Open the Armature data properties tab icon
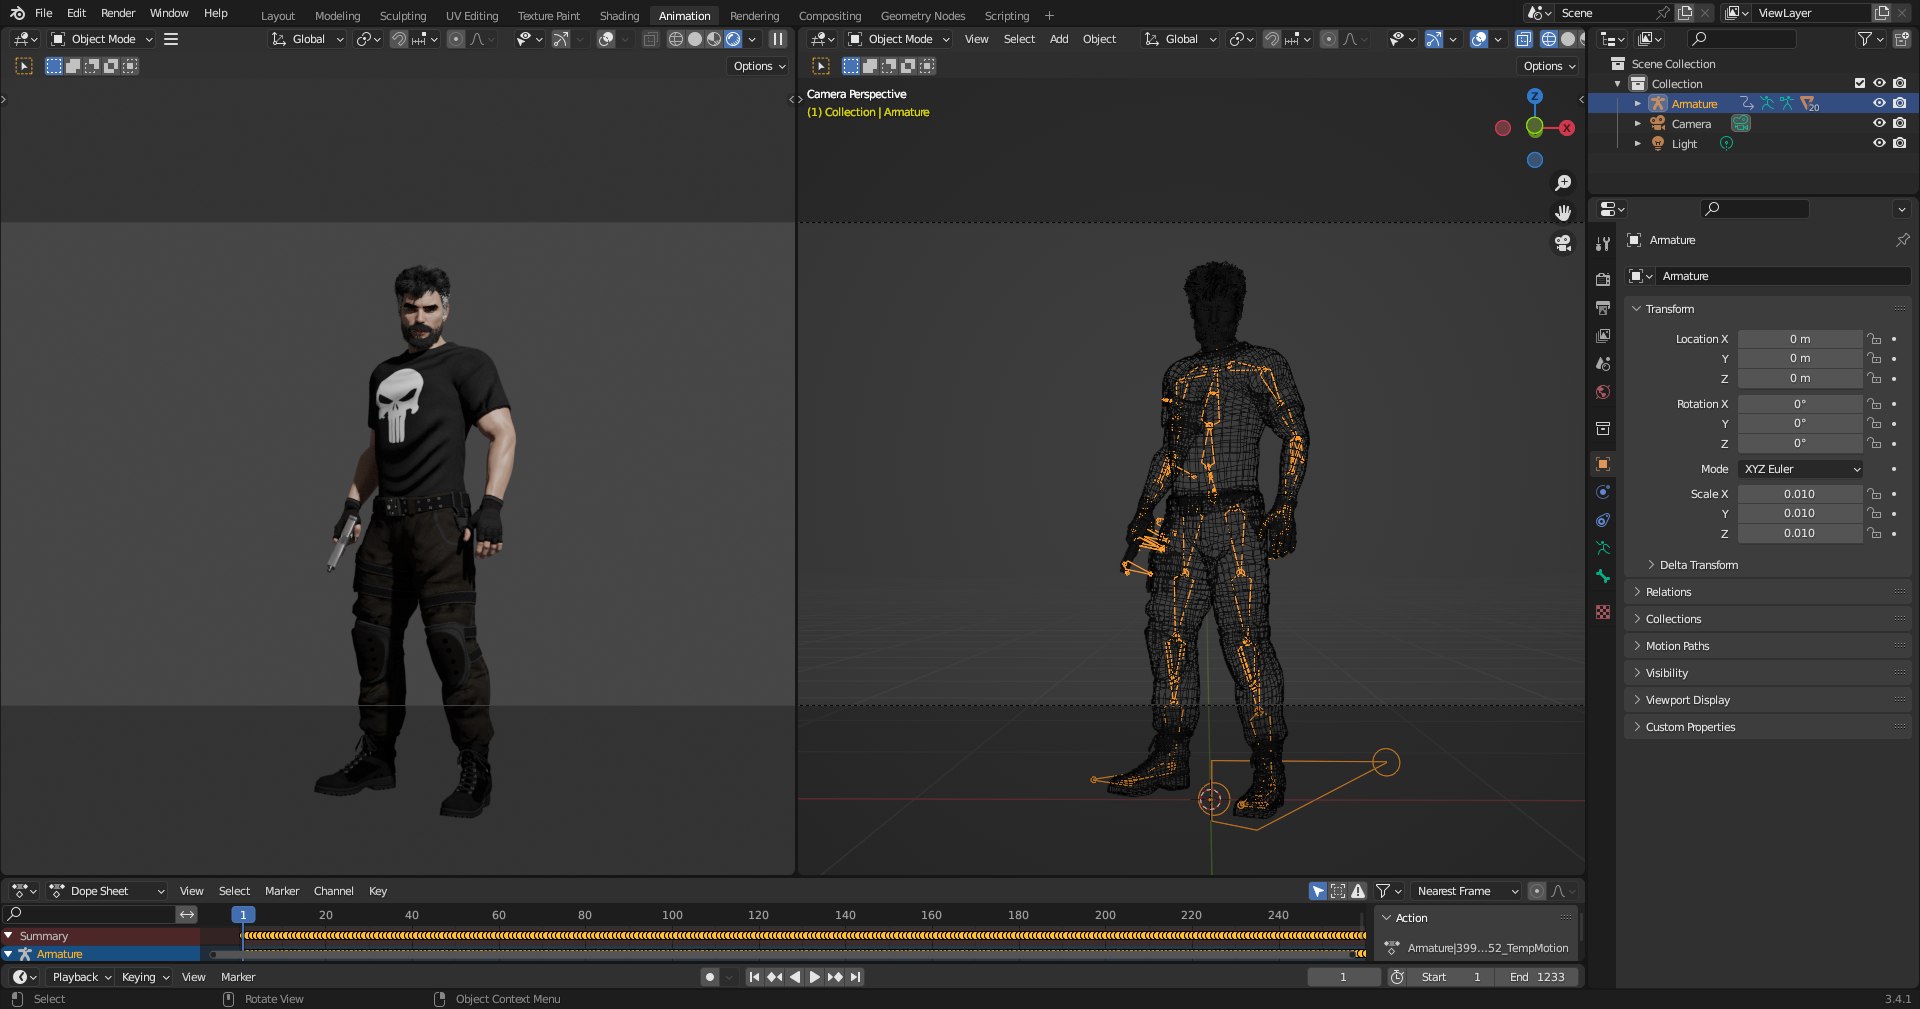The width and height of the screenshot is (1920, 1009). pos(1603,548)
